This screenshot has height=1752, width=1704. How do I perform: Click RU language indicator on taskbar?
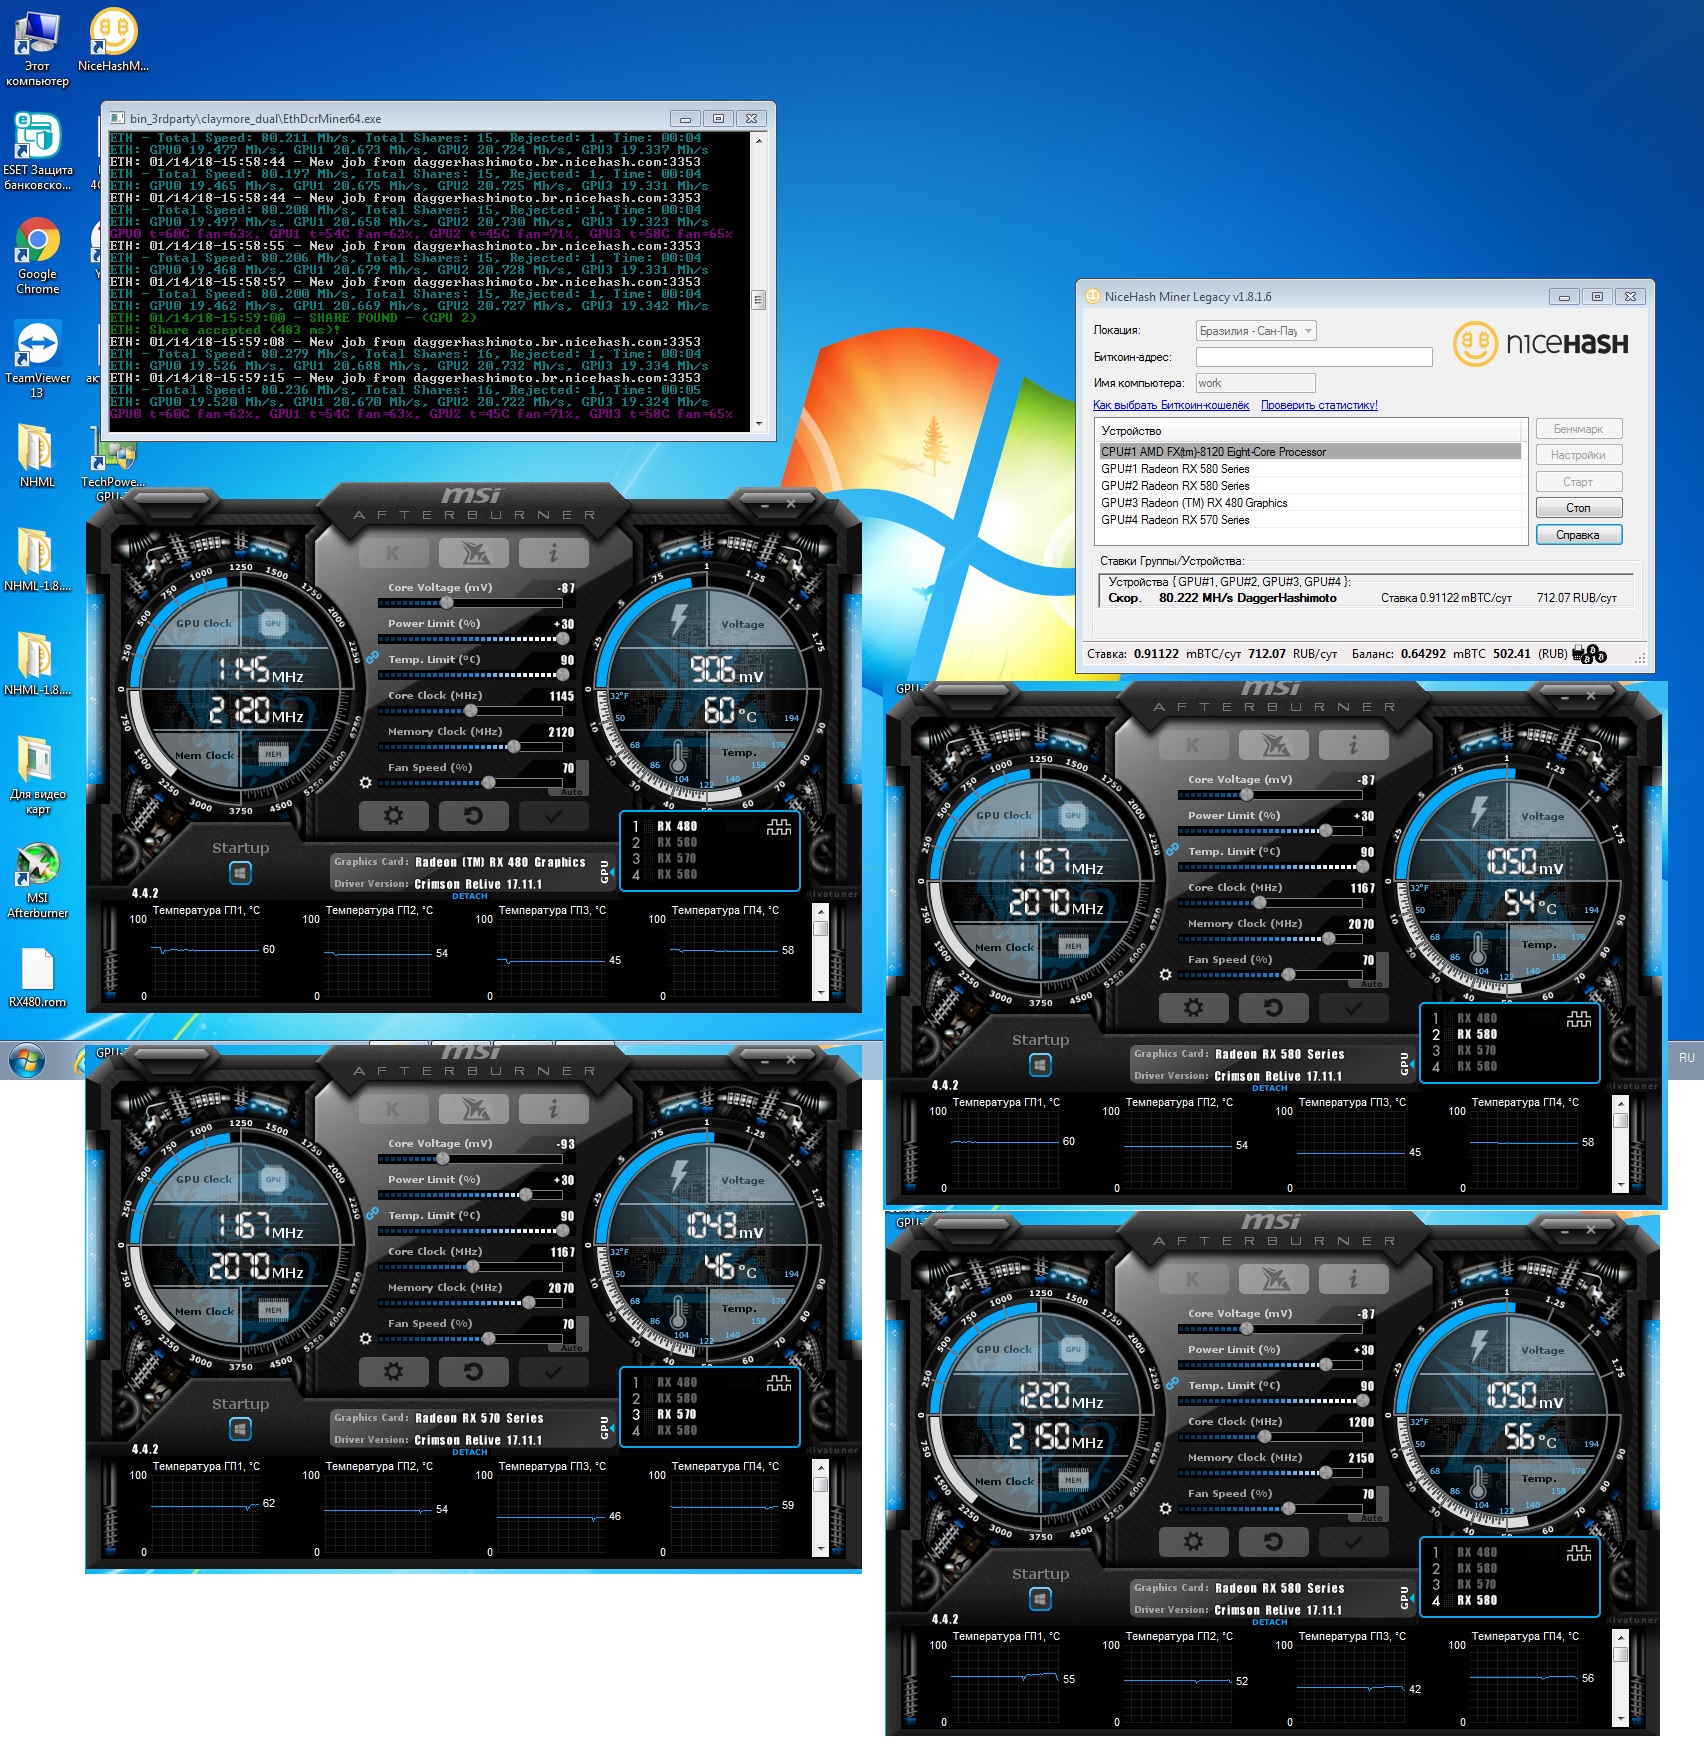[x=1687, y=1058]
